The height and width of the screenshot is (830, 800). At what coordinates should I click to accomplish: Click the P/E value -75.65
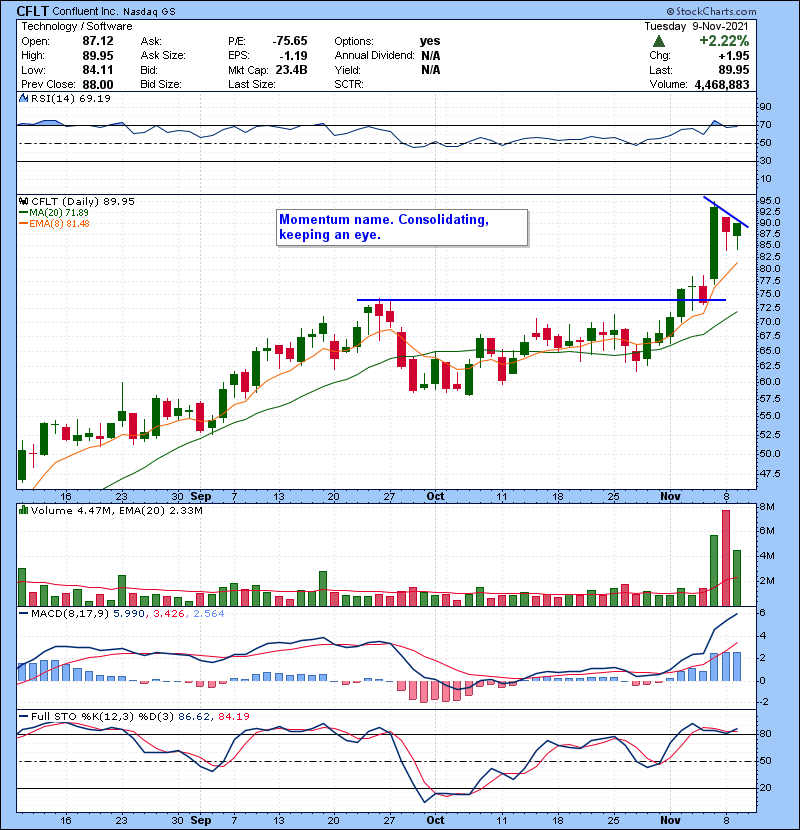[x=290, y=41]
